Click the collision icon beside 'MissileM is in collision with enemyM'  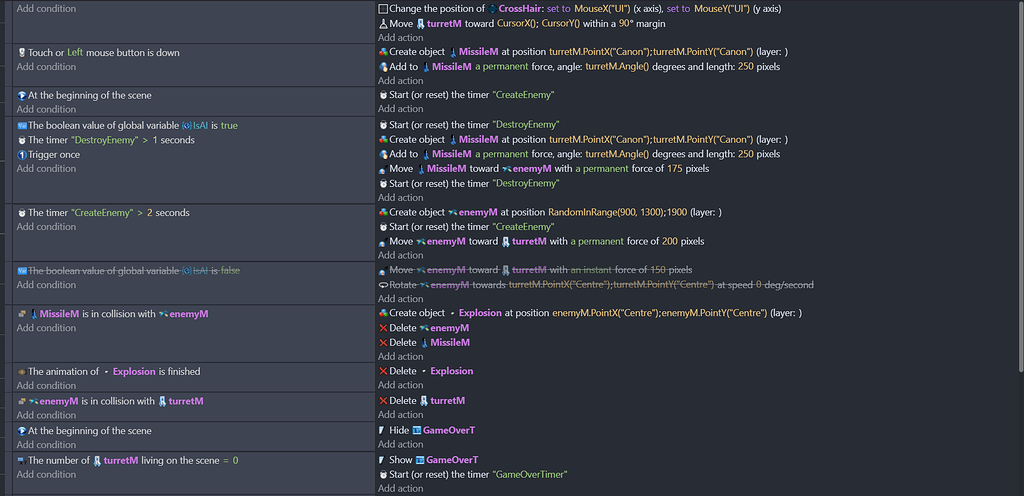click(x=22, y=314)
